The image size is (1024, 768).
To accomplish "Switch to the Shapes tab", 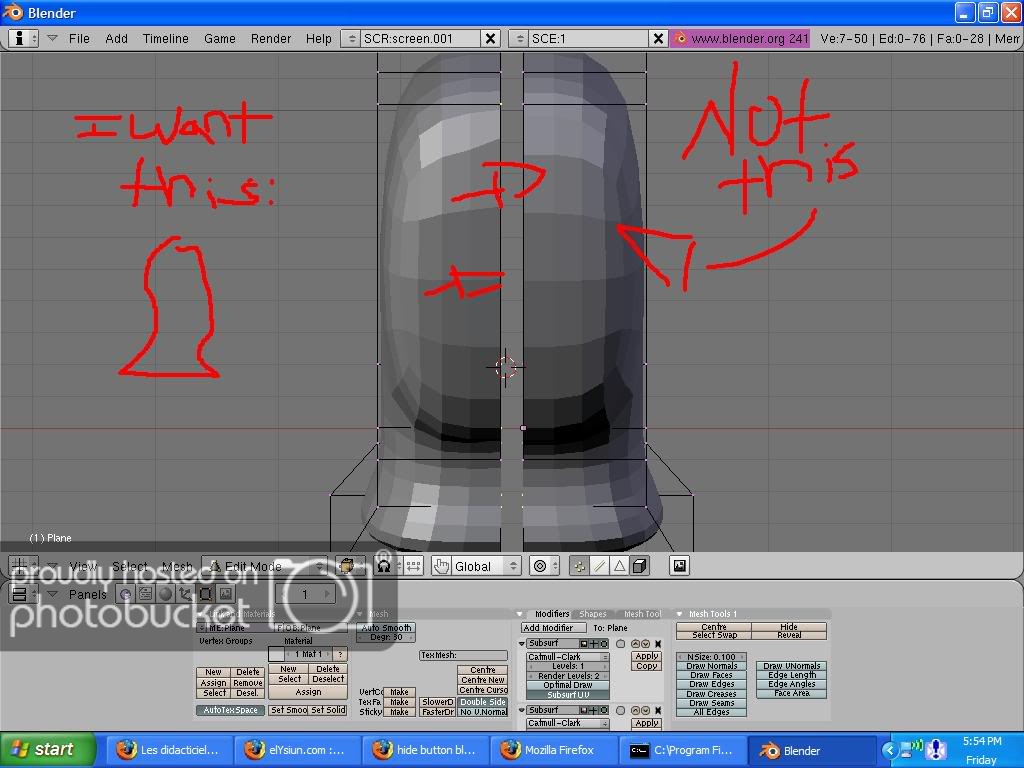I will (592, 614).
